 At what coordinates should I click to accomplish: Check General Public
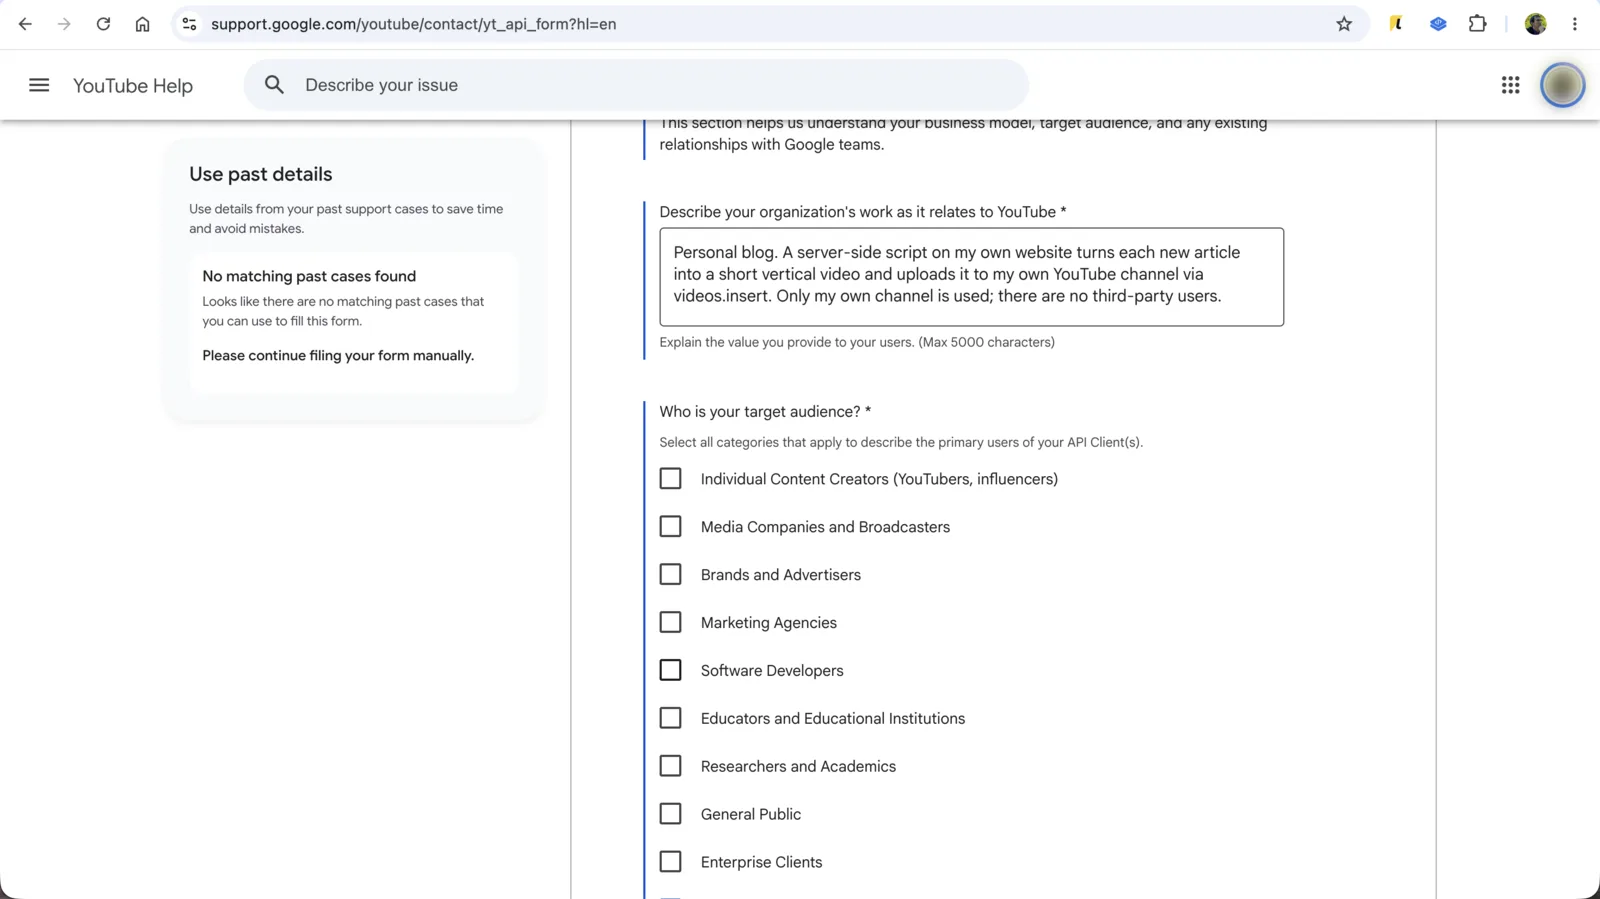pos(670,814)
